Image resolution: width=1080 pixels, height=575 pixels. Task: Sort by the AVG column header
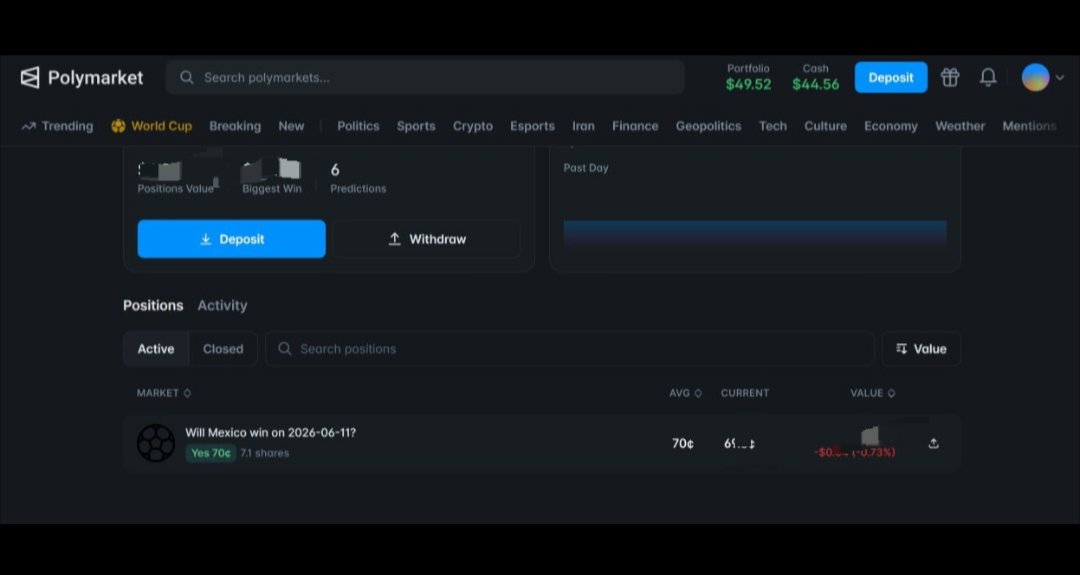[685, 393]
